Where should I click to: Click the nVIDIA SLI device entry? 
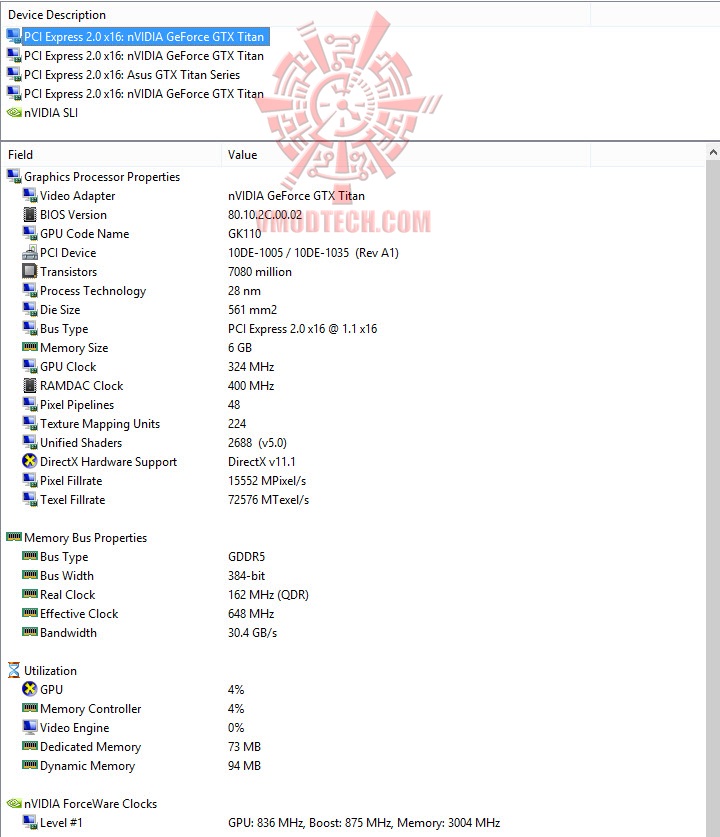(51, 113)
